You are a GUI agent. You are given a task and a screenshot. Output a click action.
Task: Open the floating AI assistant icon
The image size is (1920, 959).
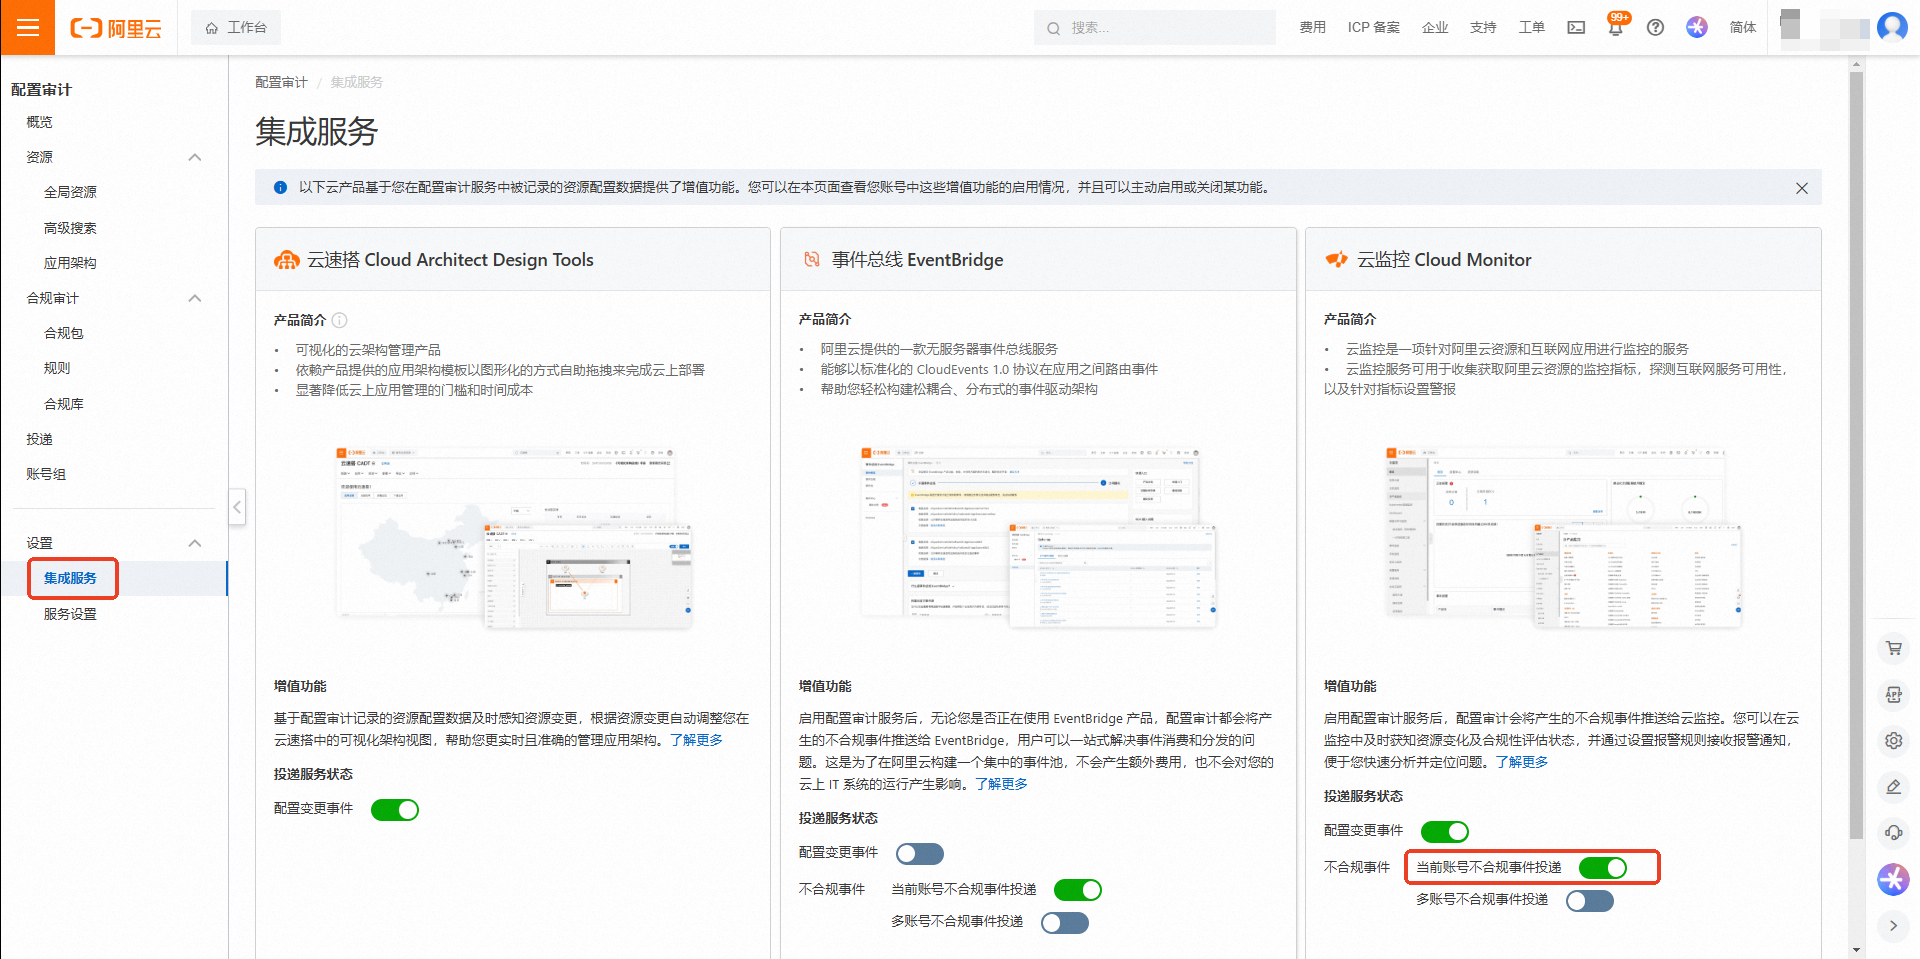[x=1893, y=879]
